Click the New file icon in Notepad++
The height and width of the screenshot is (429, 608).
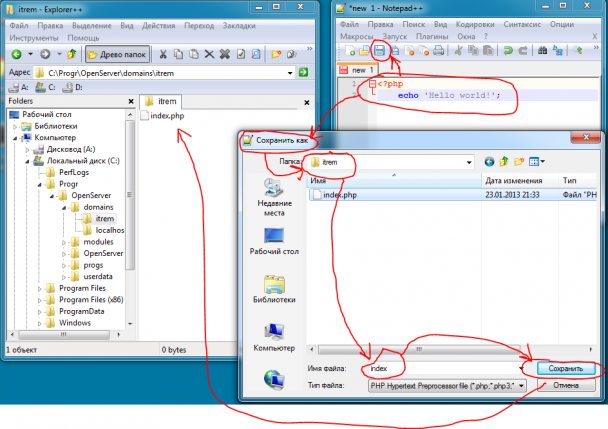(x=350, y=50)
